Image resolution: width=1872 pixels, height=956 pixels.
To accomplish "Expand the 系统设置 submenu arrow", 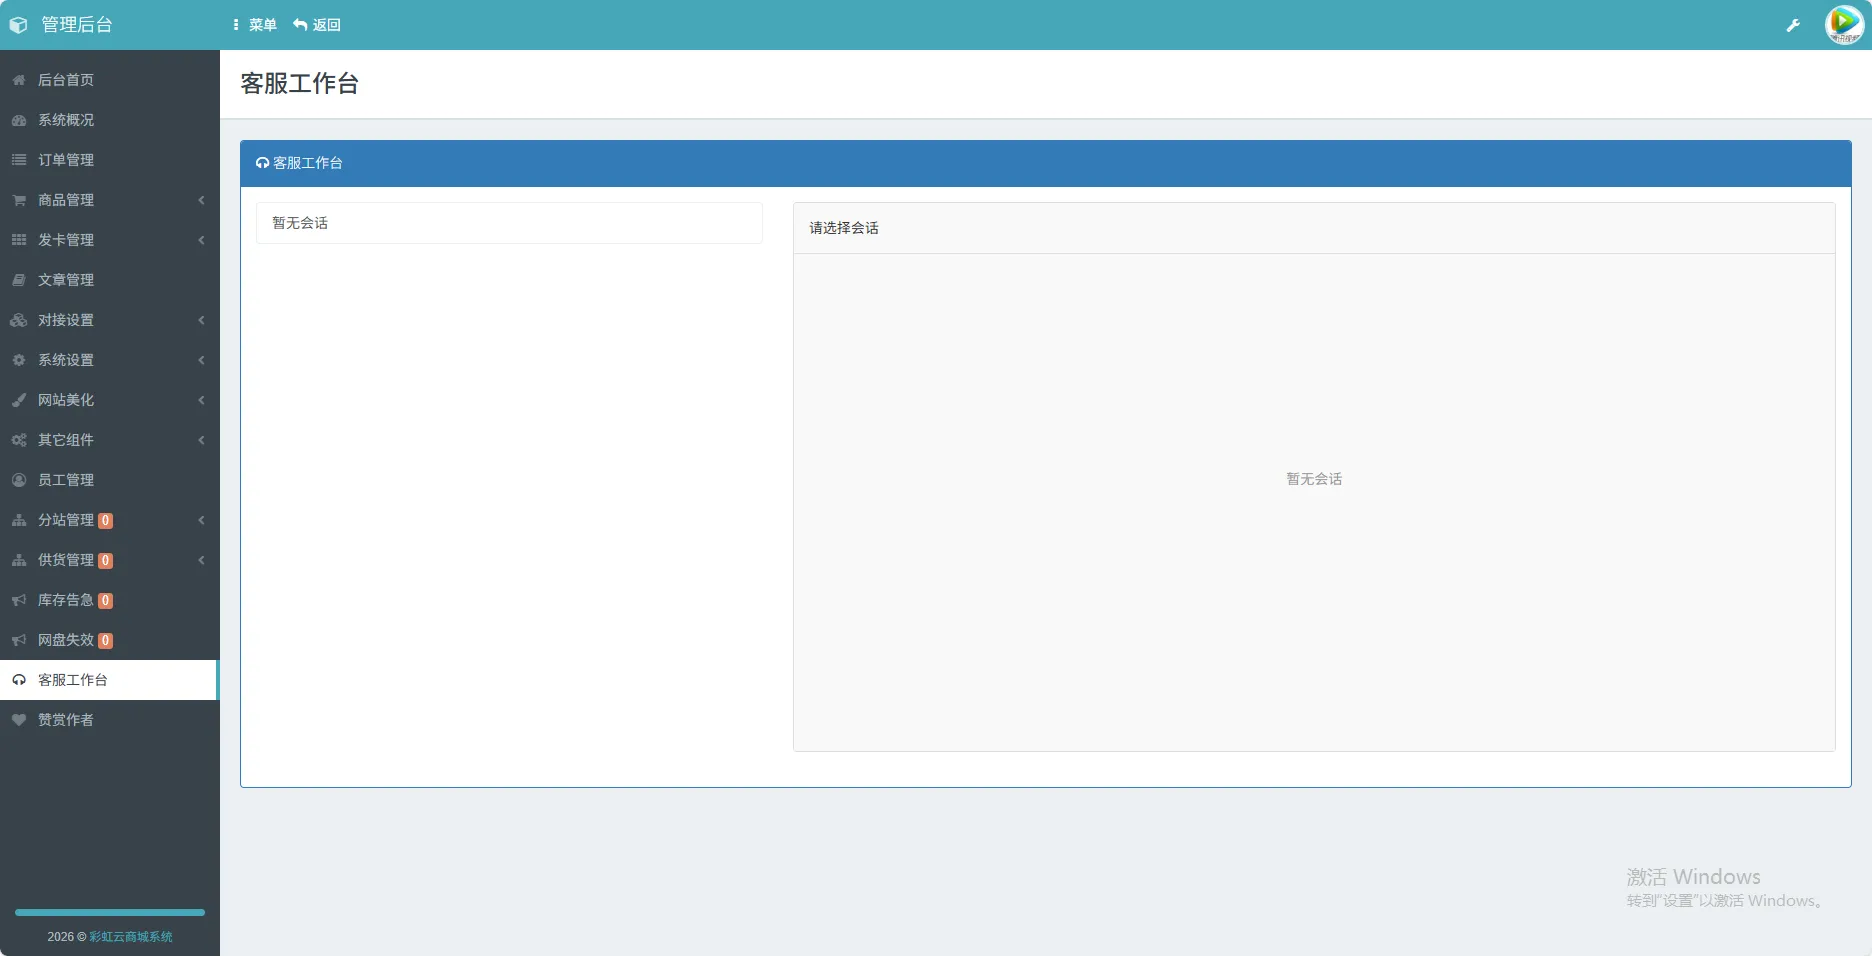I will tap(201, 360).
